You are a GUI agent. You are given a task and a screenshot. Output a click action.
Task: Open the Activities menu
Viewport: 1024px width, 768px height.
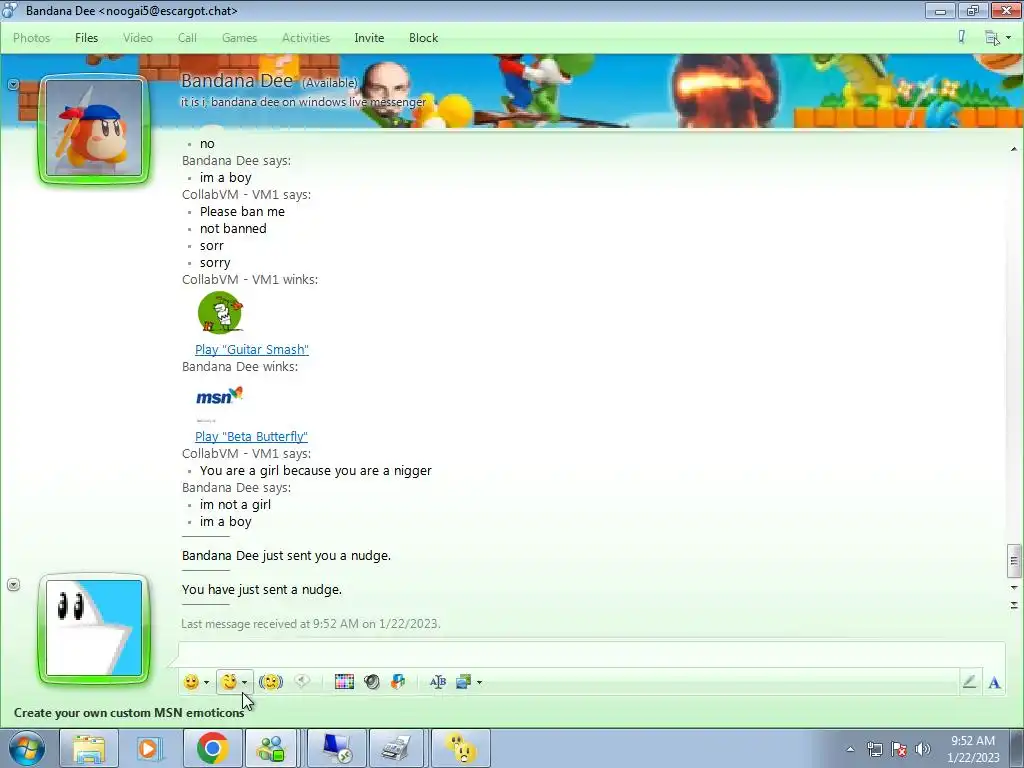click(306, 38)
